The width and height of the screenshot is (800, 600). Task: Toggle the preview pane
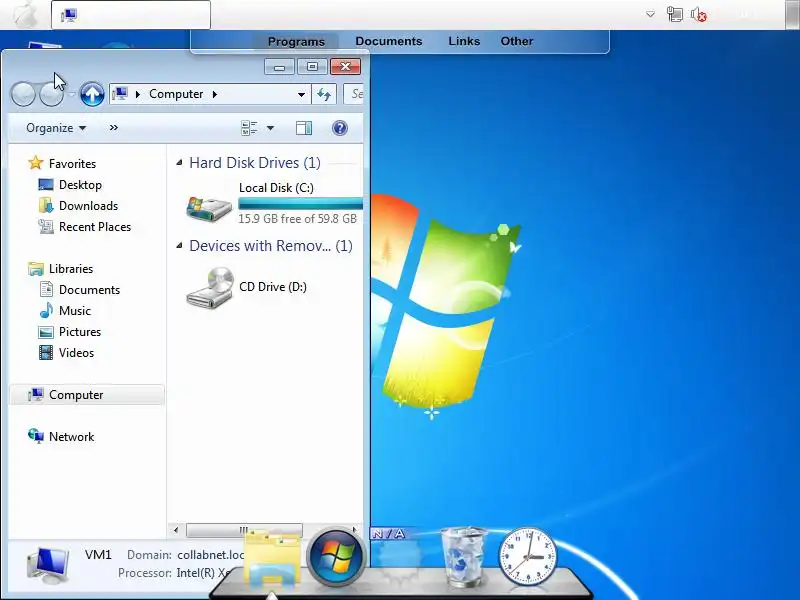[x=304, y=128]
